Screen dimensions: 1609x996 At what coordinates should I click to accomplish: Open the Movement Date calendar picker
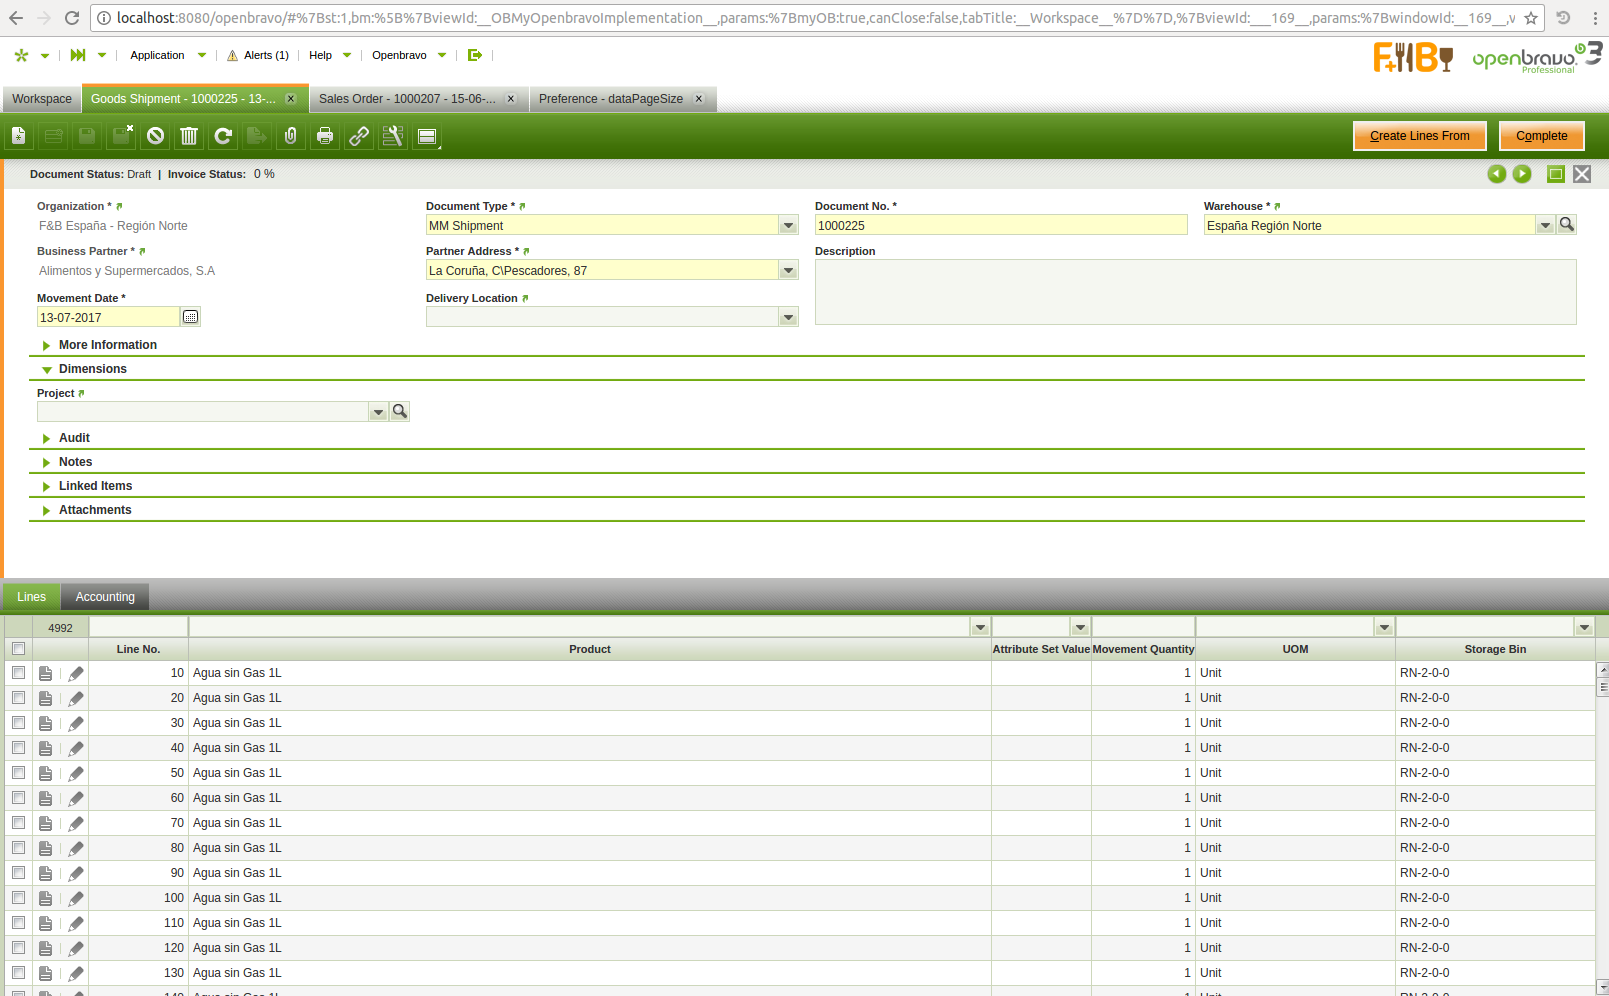[x=190, y=317]
